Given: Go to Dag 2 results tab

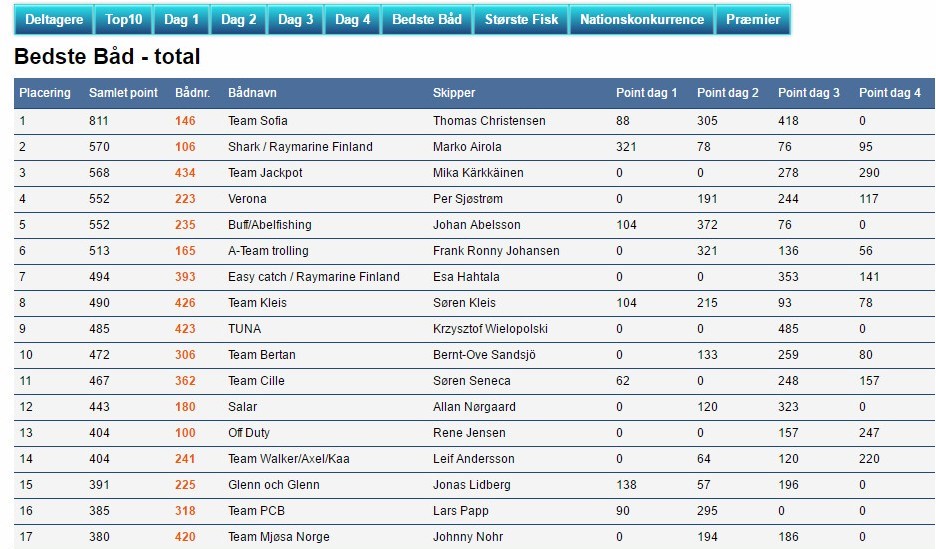Looking at the screenshot, I should tap(238, 20).
